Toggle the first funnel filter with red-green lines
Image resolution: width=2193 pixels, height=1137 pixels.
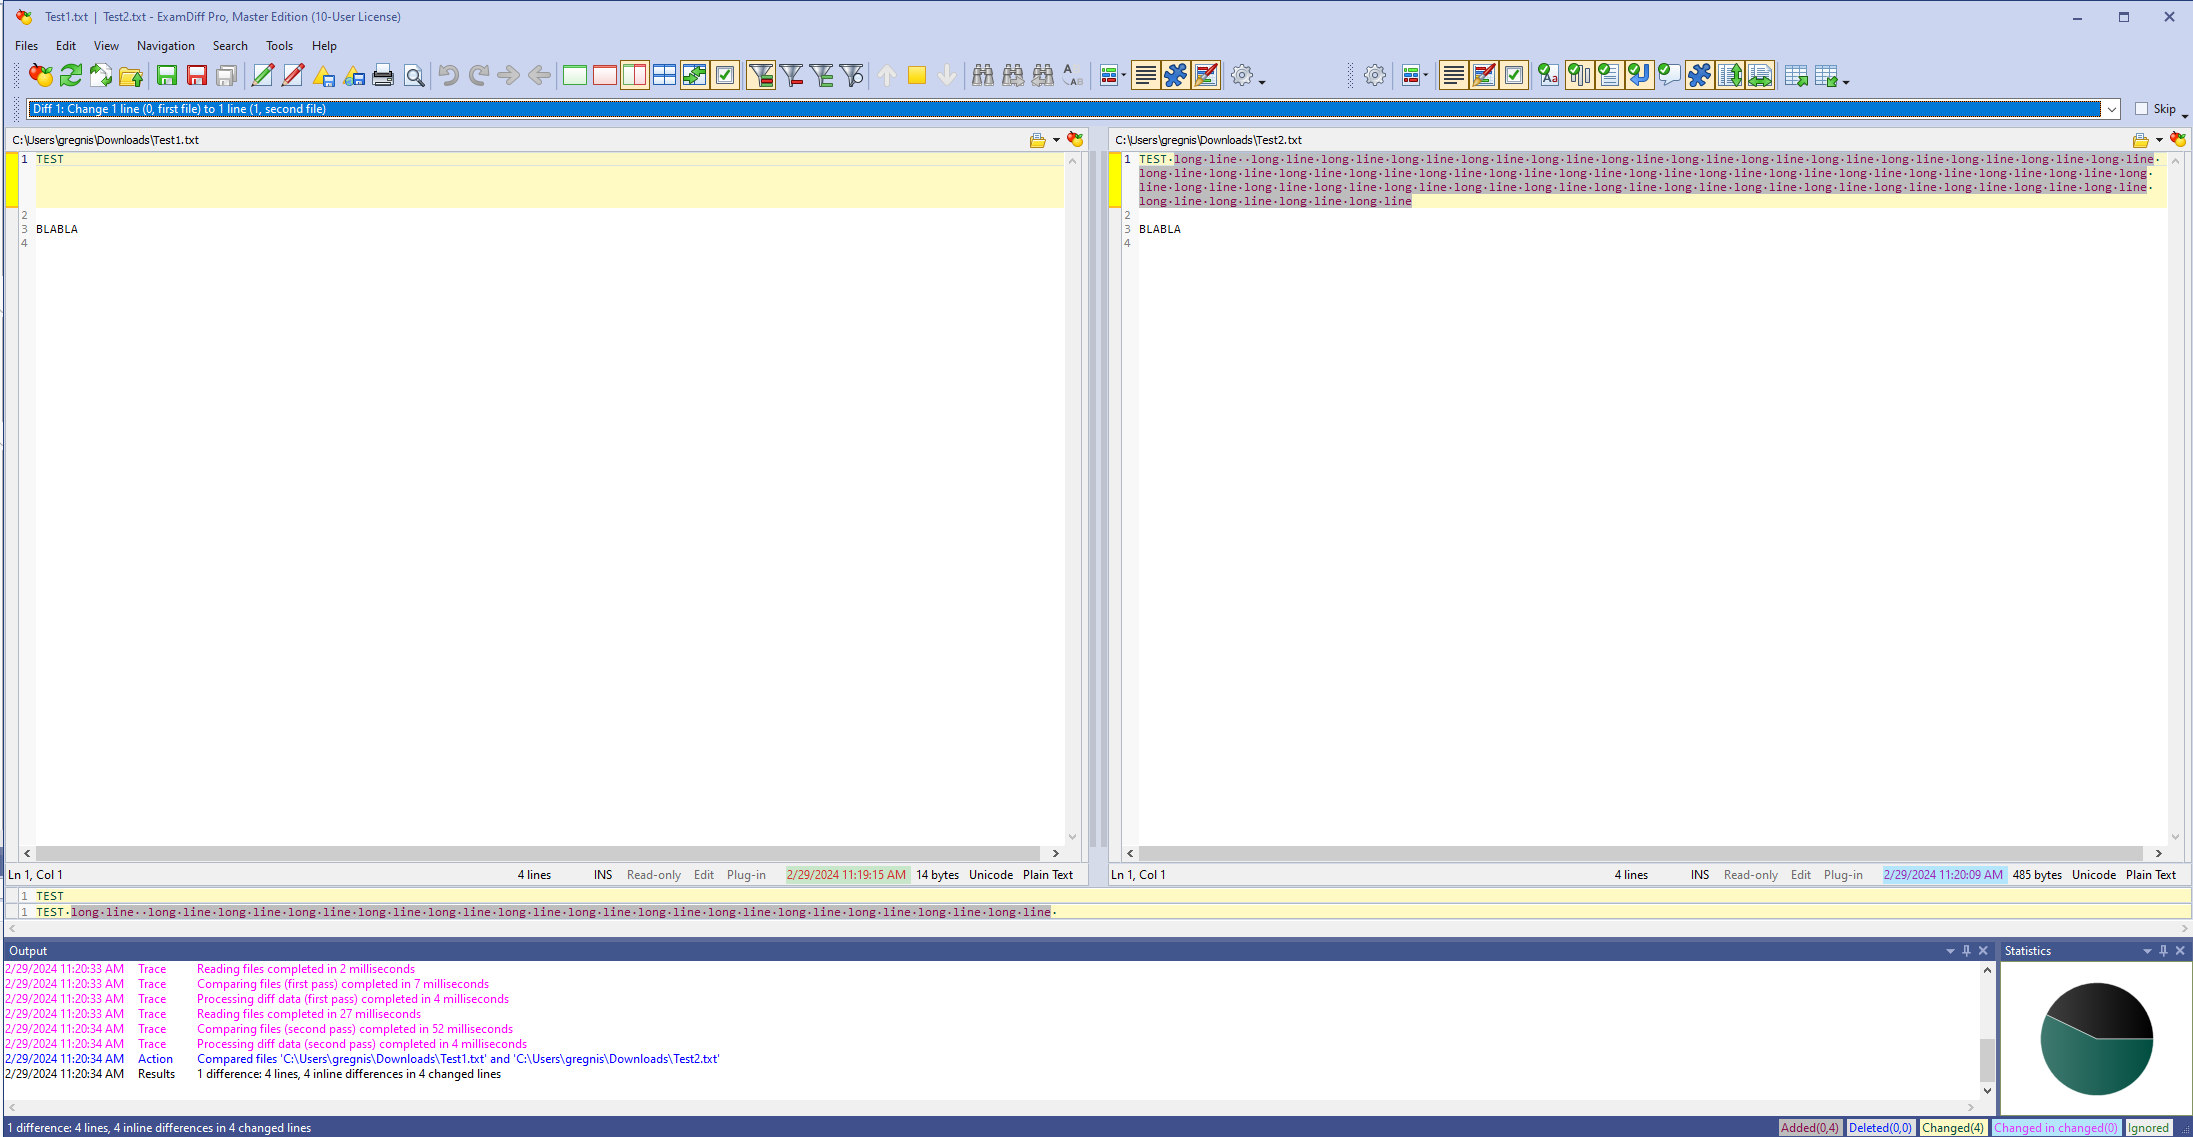pos(761,75)
